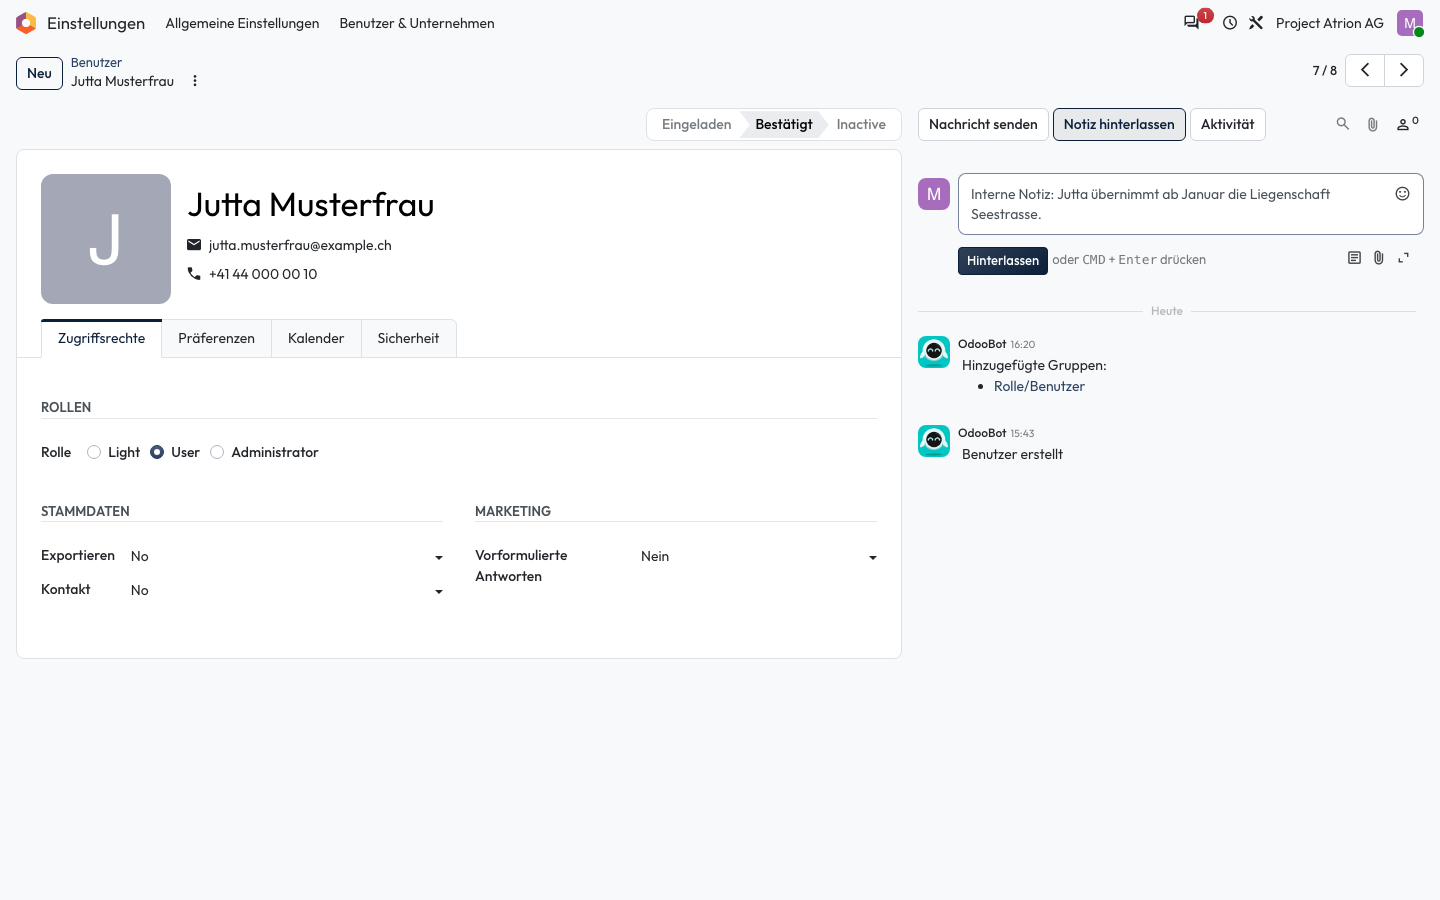Open Allgemeine Einstellungen menu
This screenshot has height=900, width=1440.
click(242, 23)
